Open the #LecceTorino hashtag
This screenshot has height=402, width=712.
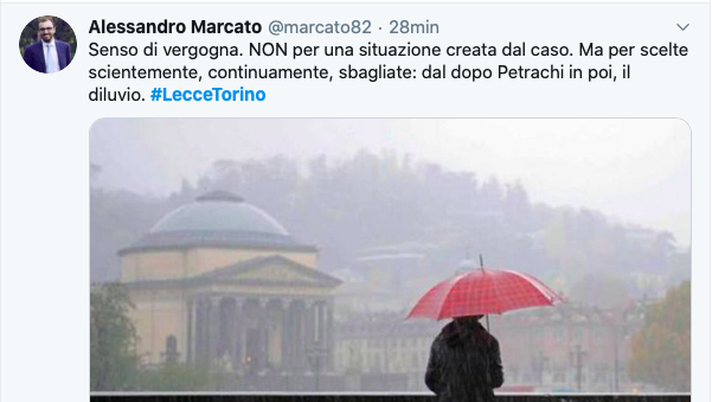(x=208, y=94)
